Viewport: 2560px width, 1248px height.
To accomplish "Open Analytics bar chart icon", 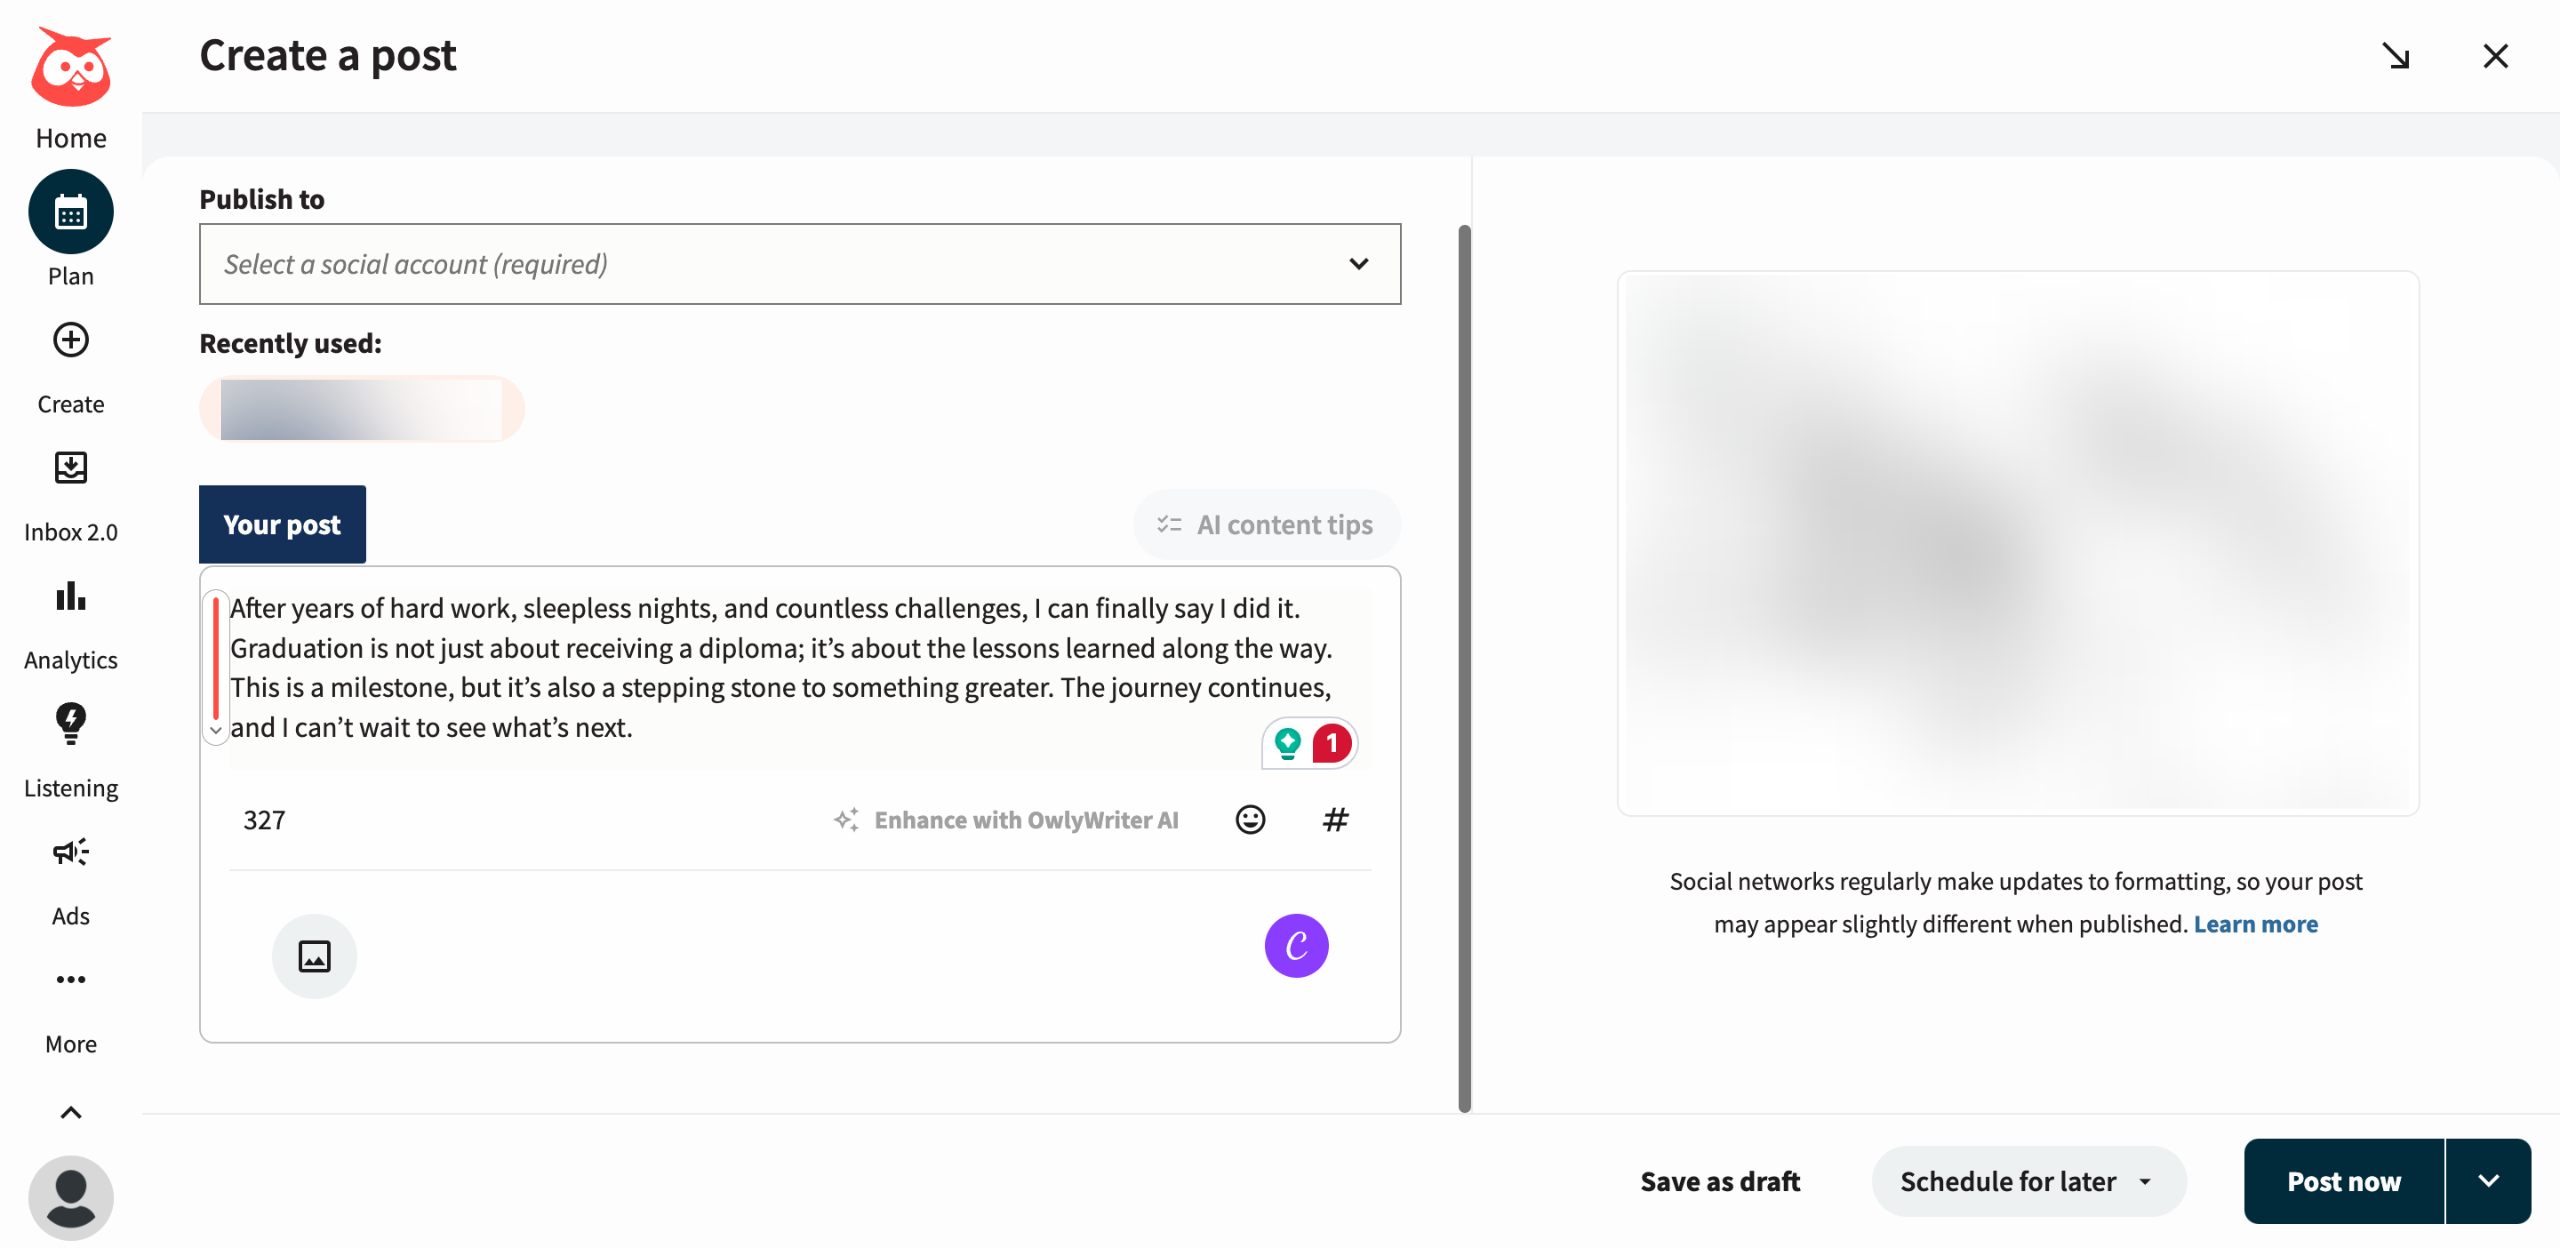I will point(70,597).
